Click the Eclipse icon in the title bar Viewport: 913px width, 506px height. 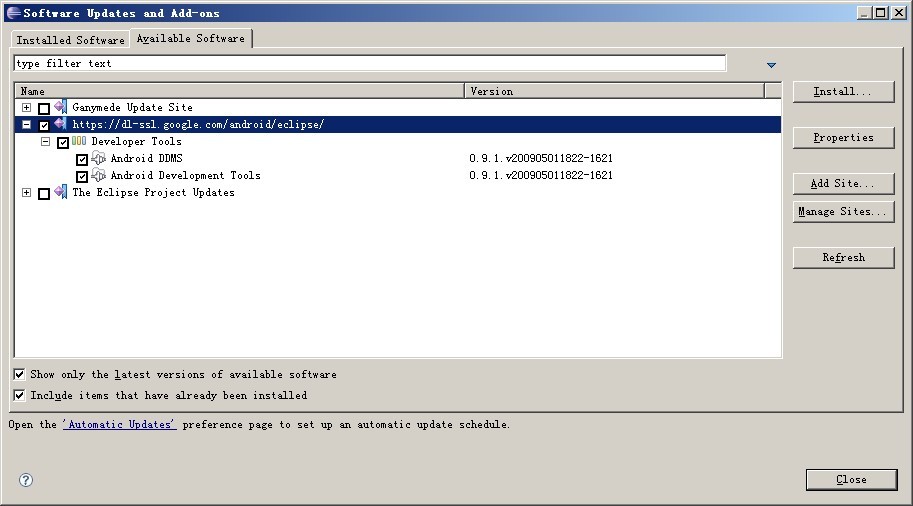click(x=13, y=13)
